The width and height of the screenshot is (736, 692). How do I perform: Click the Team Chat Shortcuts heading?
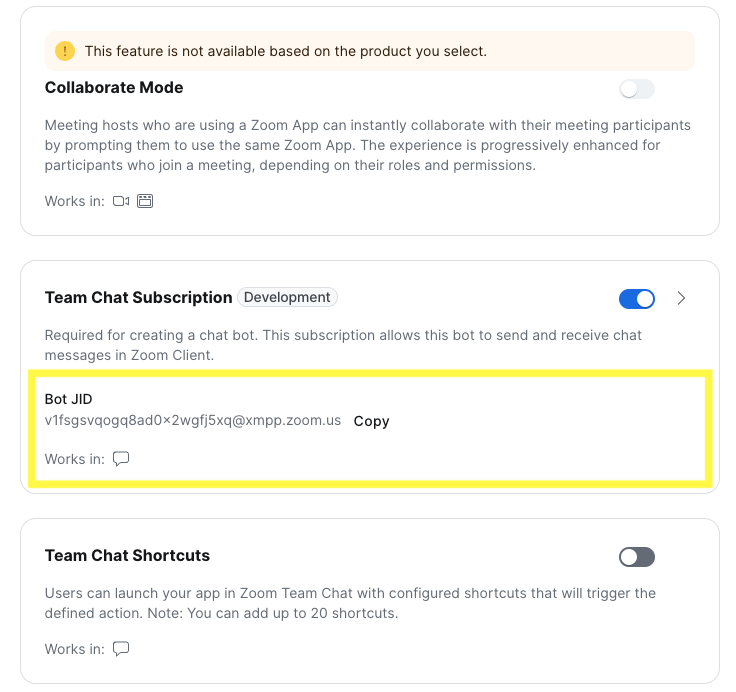[x=127, y=556]
